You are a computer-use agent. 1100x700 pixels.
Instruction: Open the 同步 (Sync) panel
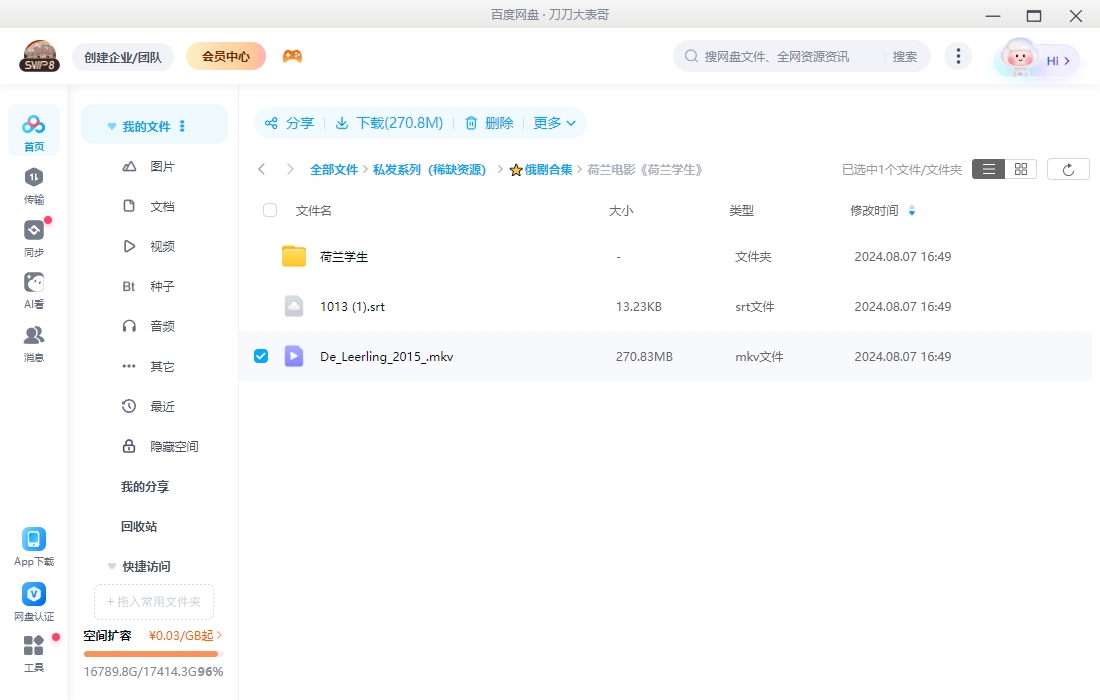[33, 237]
